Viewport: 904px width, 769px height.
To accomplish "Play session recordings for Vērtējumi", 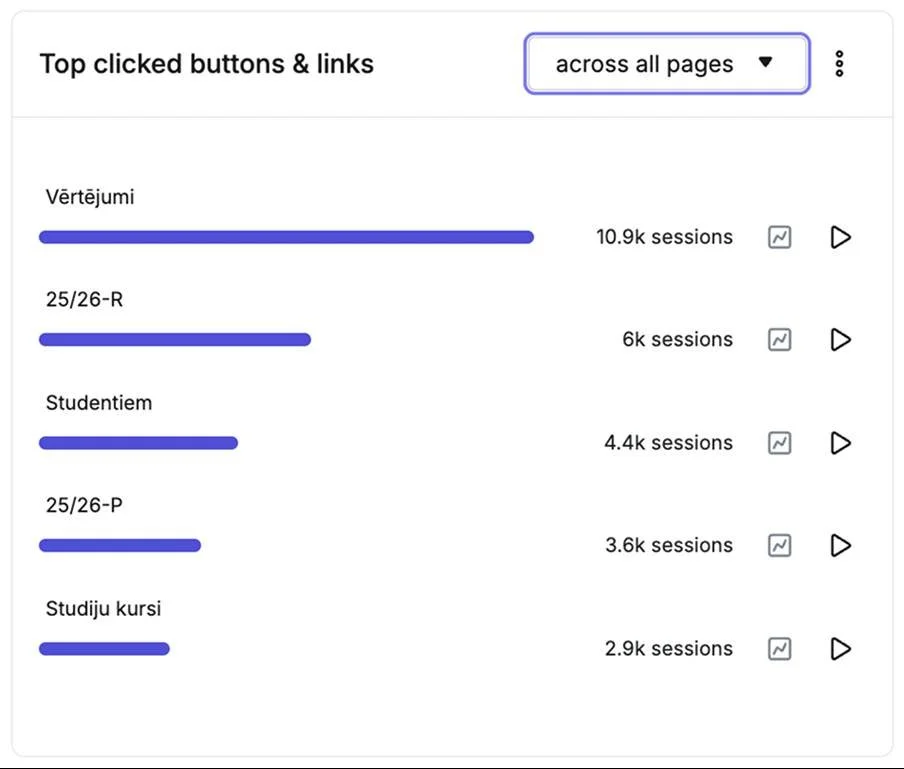I will pos(841,237).
